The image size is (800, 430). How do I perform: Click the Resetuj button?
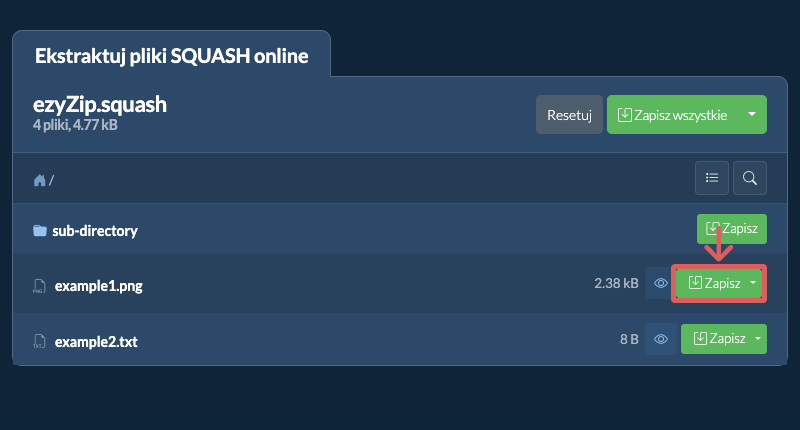coord(569,115)
